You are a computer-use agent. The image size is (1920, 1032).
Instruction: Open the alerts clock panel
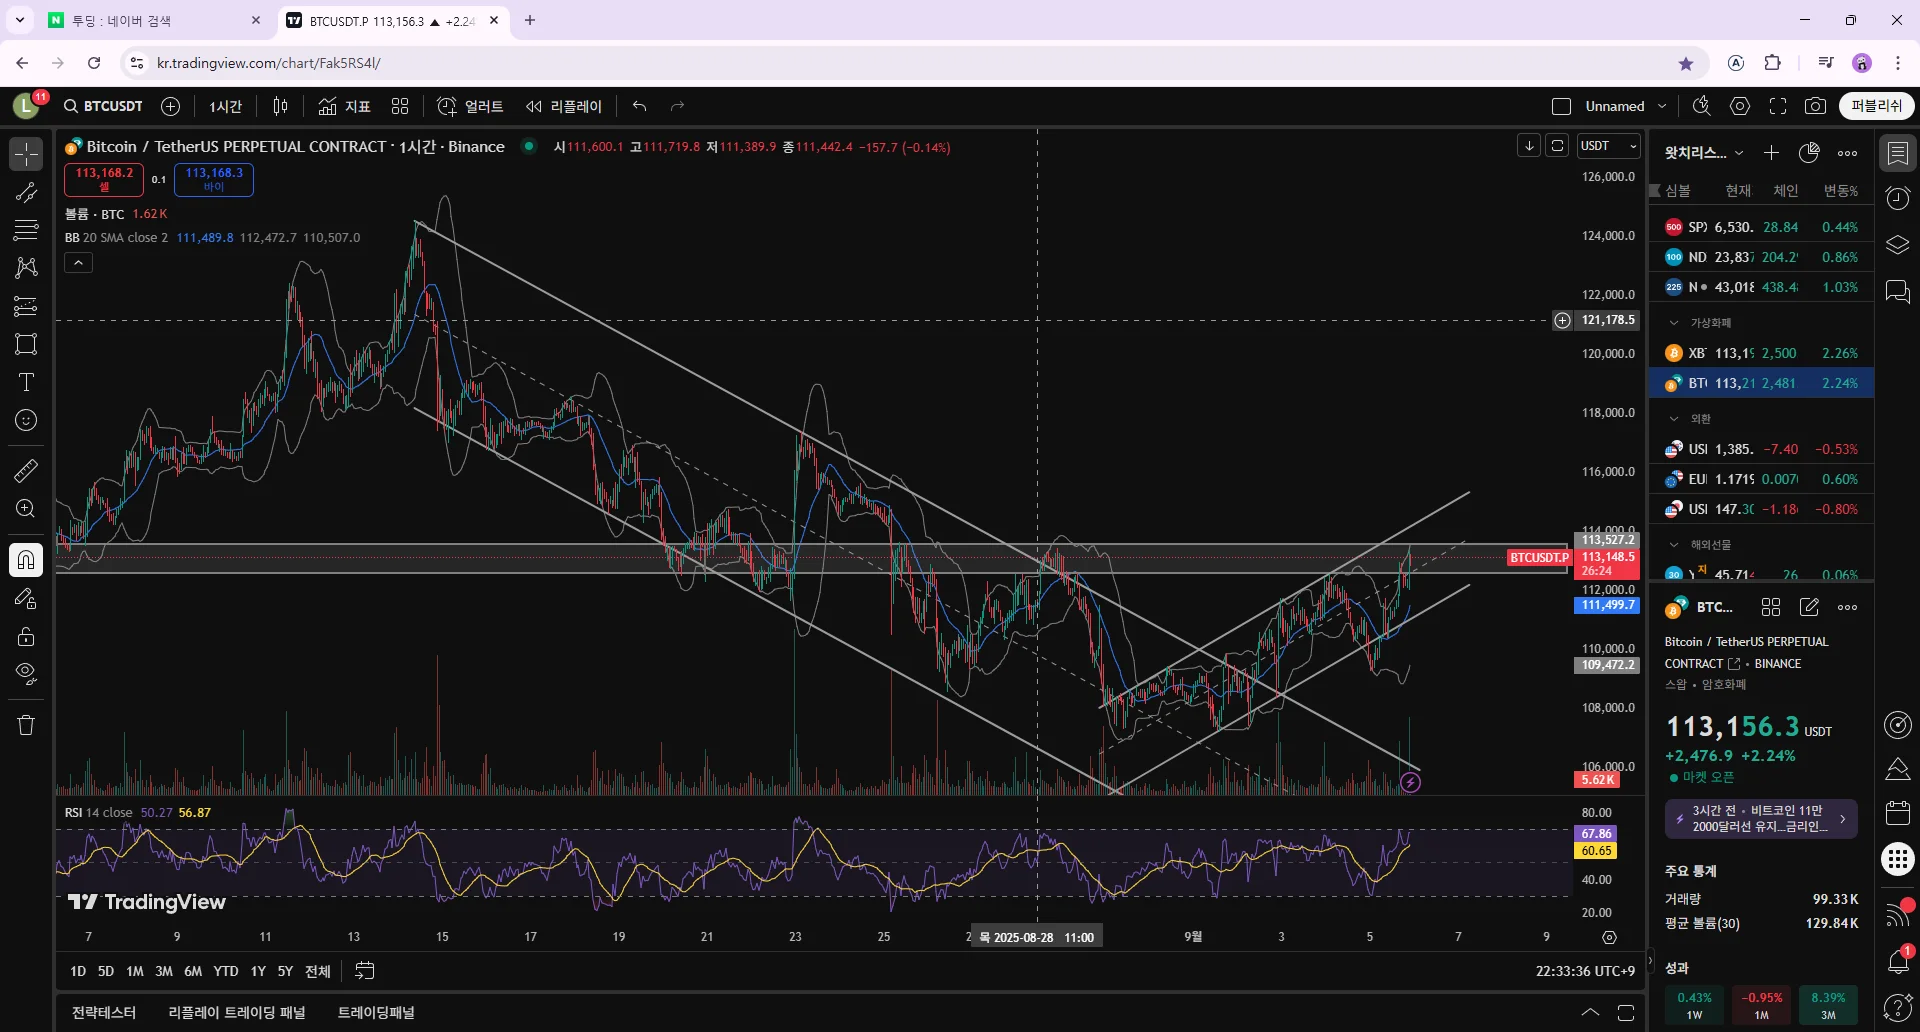[x=1897, y=198]
